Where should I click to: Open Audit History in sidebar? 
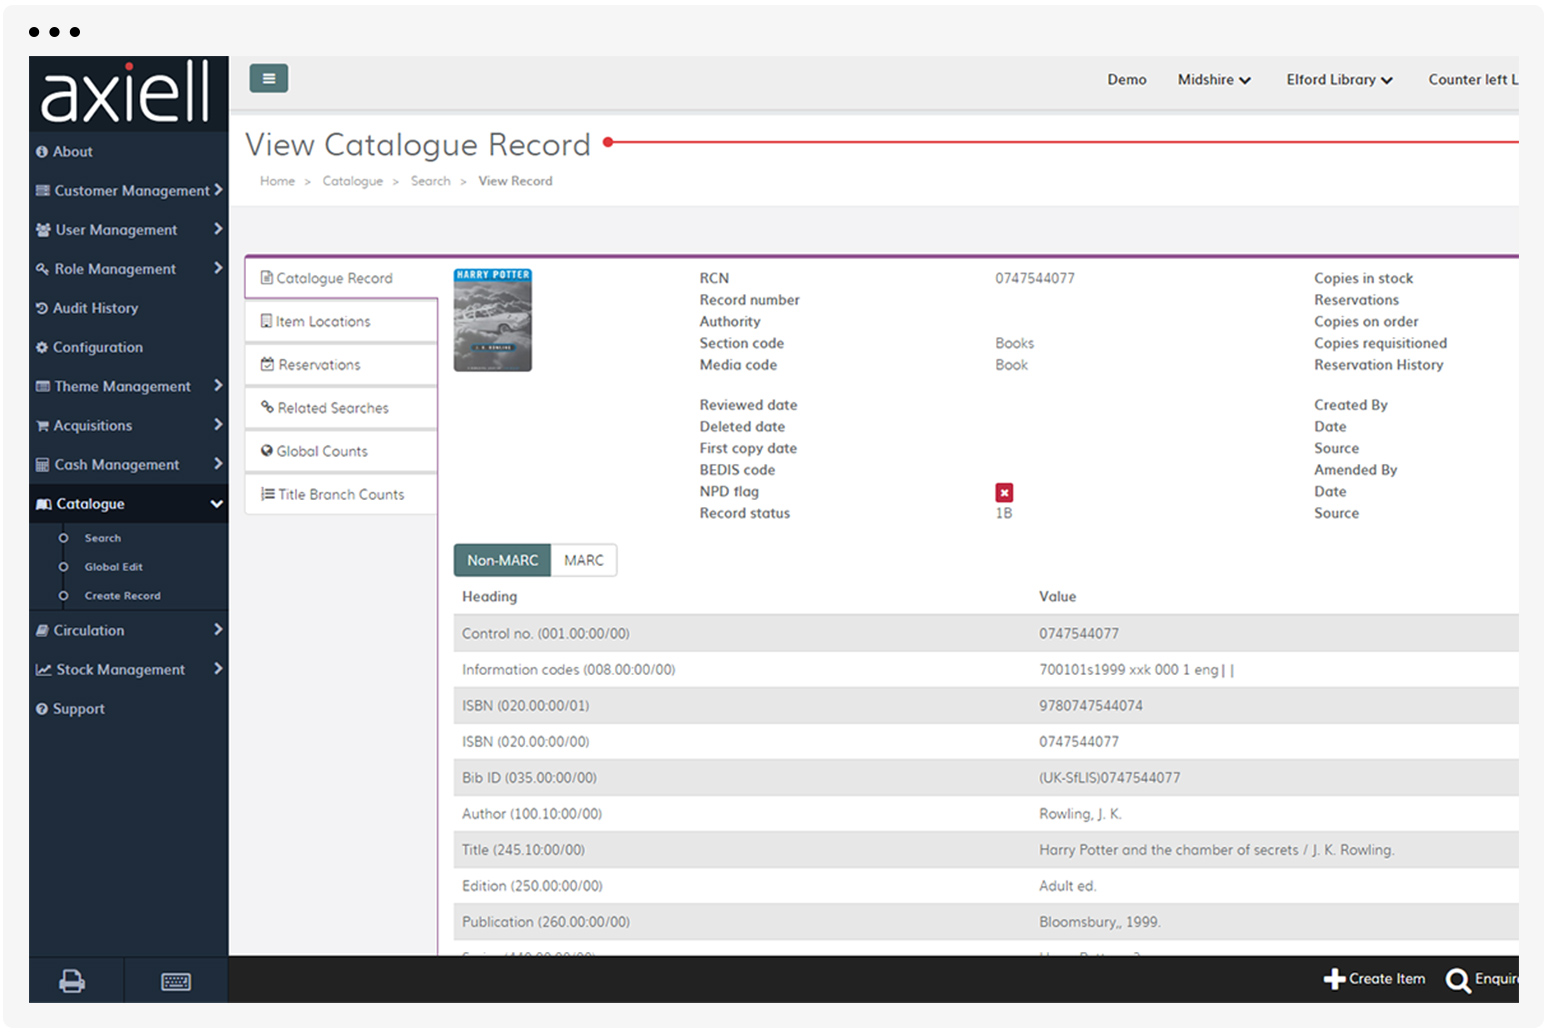95,308
